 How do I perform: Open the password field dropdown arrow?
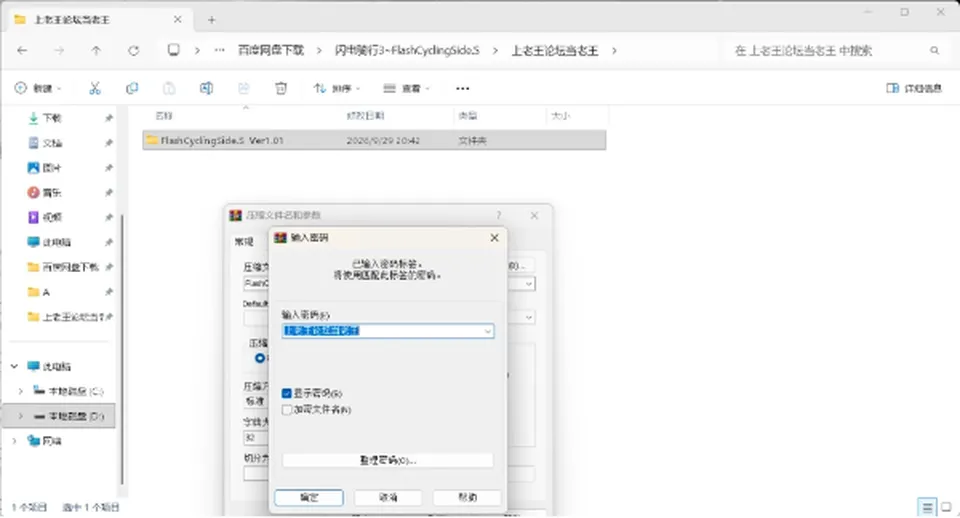(x=487, y=331)
